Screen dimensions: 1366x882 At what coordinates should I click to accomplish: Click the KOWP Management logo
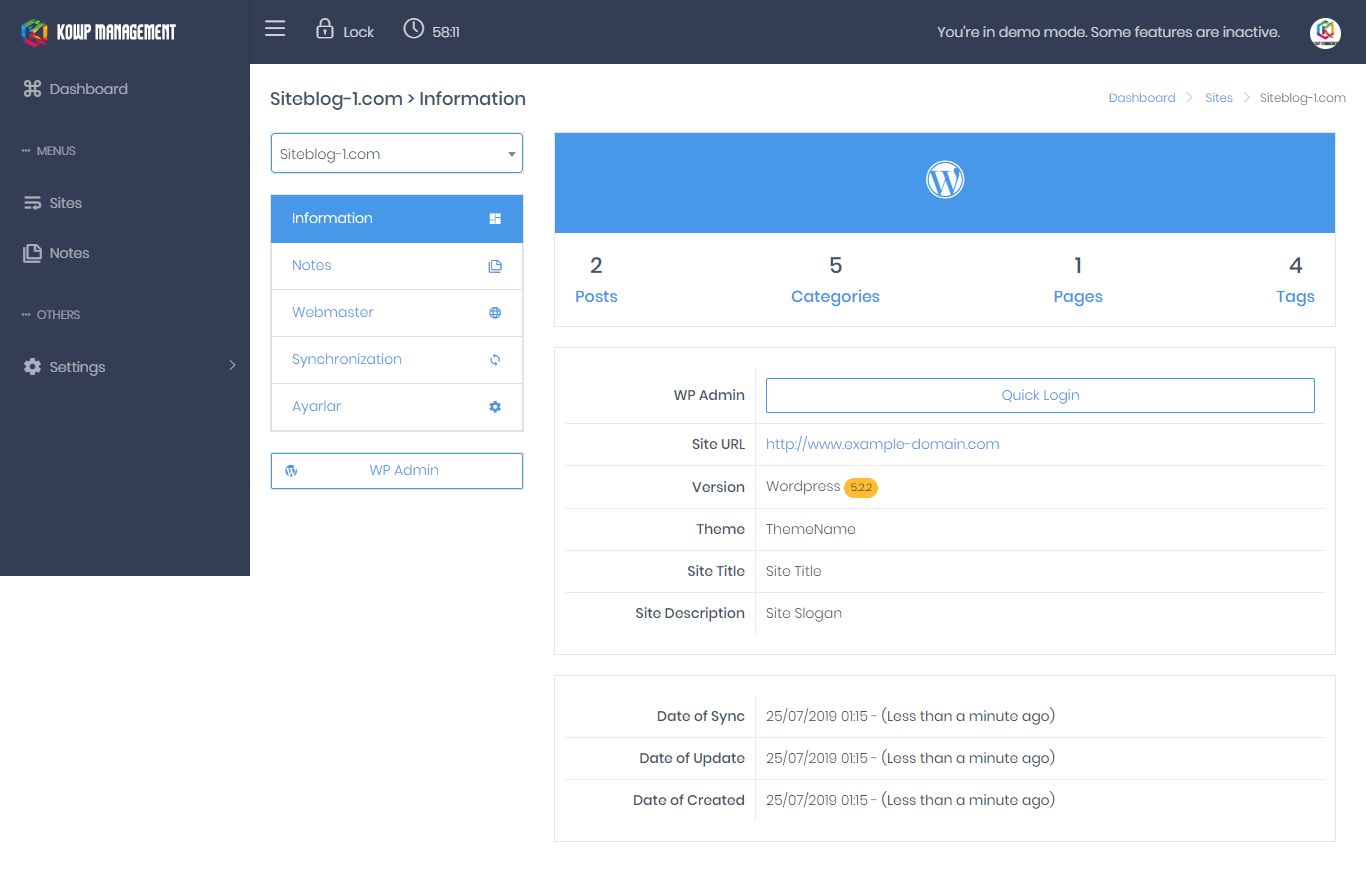tap(99, 32)
